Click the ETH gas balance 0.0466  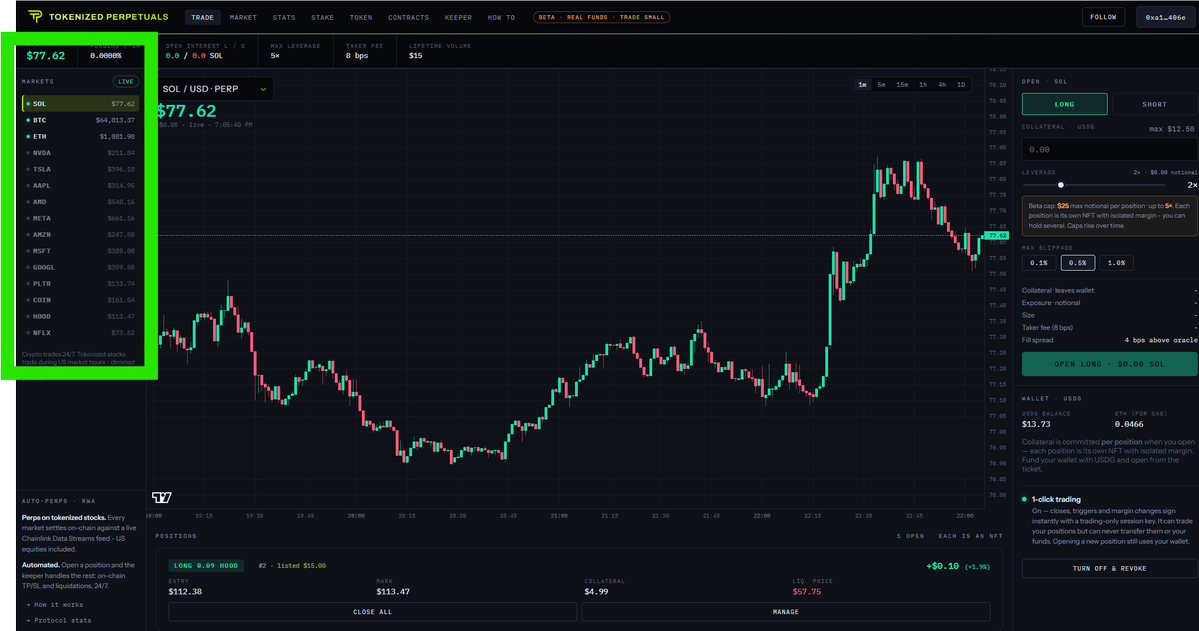1129,424
